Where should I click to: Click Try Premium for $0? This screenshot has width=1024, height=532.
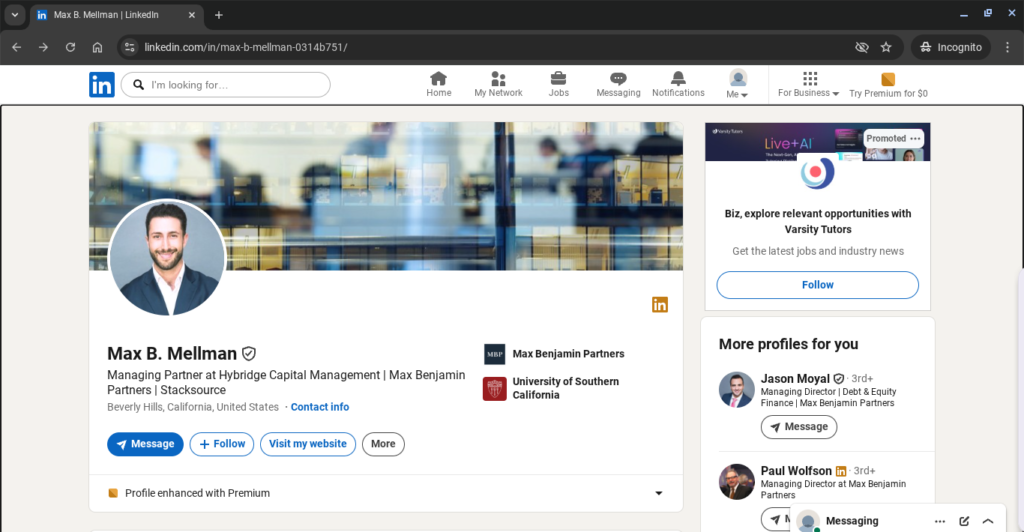click(x=888, y=85)
